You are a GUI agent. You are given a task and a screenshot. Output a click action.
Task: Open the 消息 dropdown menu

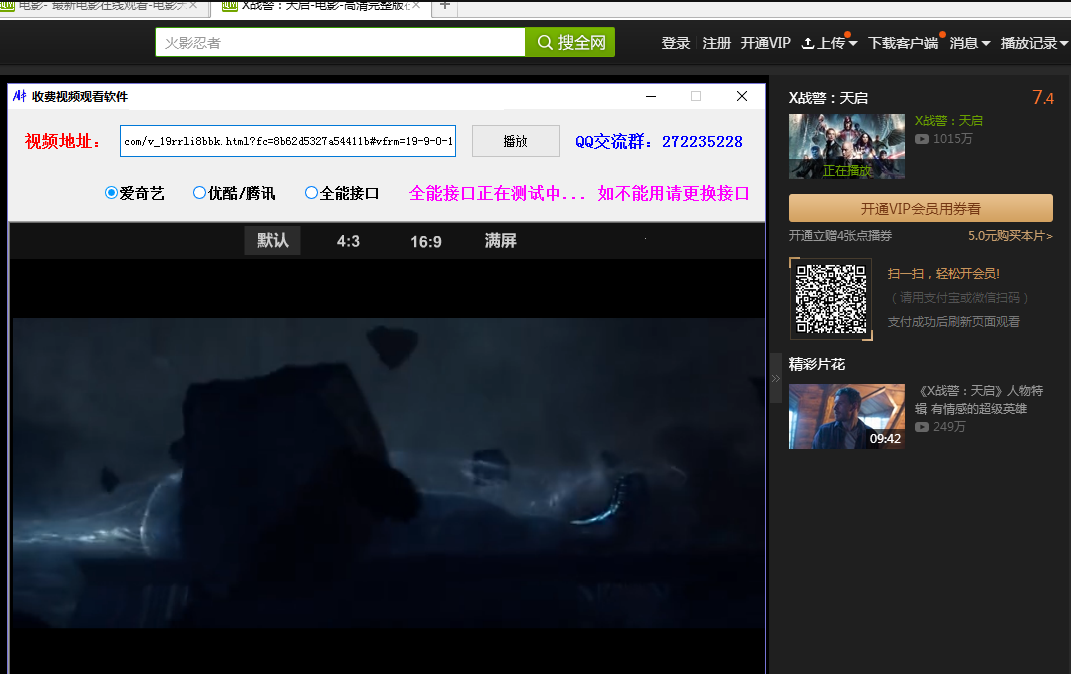[970, 43]
